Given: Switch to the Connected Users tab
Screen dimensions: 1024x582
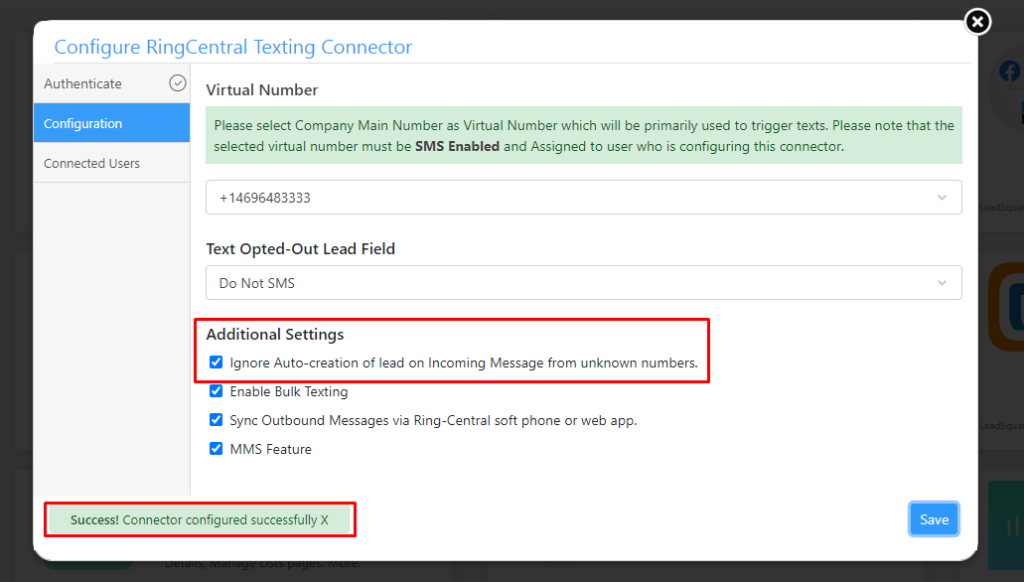Looking at the screenshot, I should coord(90,161).
